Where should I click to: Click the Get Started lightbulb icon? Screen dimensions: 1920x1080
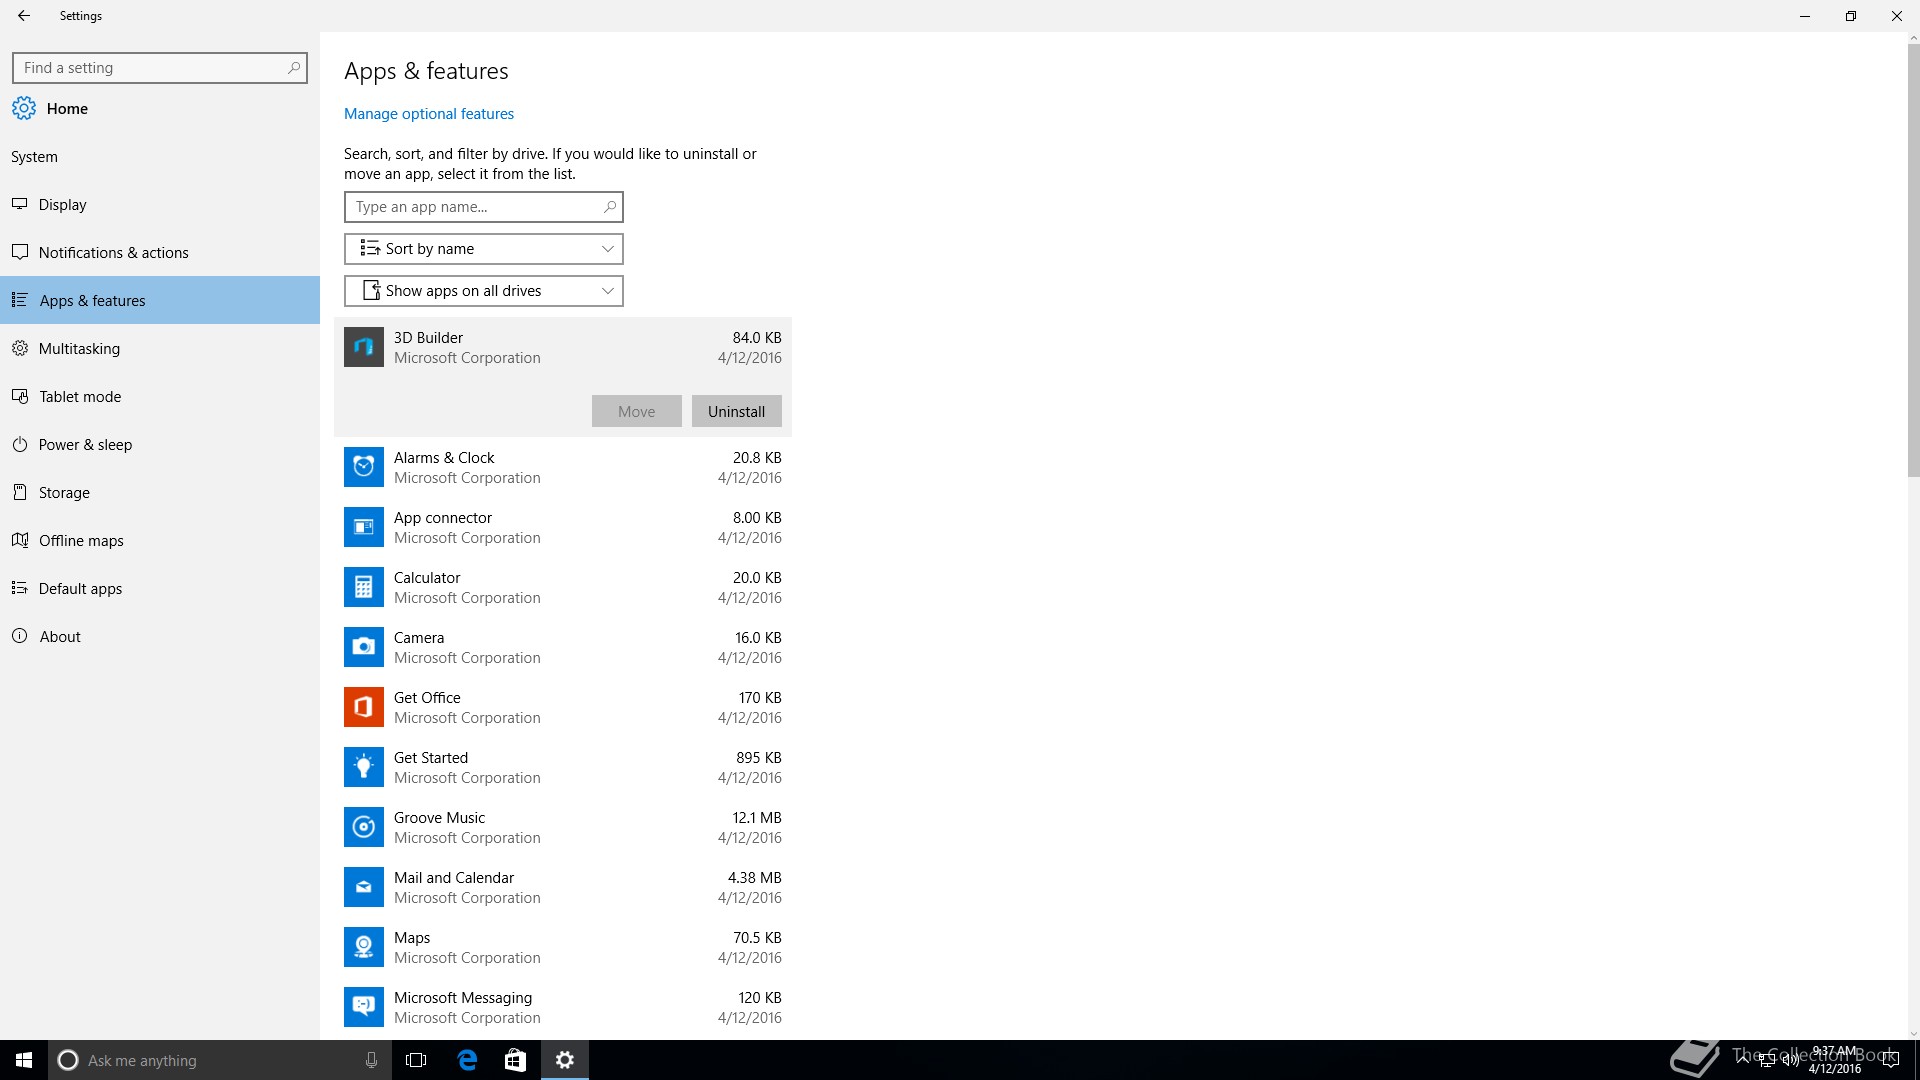point(364,767)
